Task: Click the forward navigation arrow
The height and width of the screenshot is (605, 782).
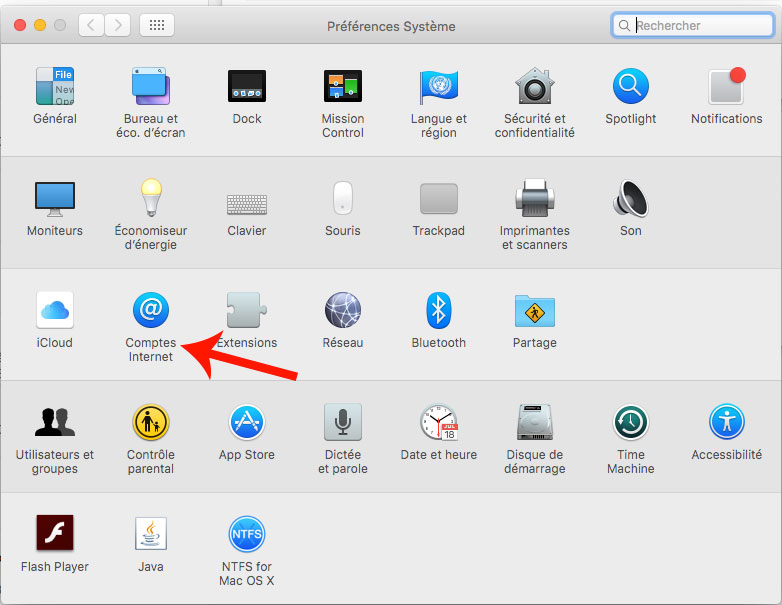Action: [x=117, y=25]
